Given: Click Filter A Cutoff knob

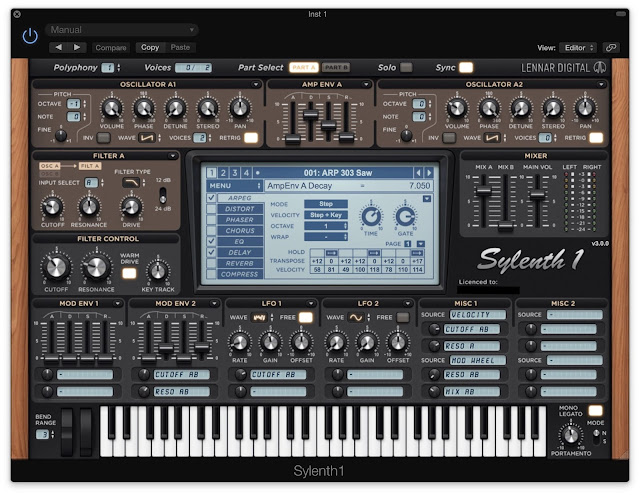Looking at the screenshot, I should click(52, 206).
